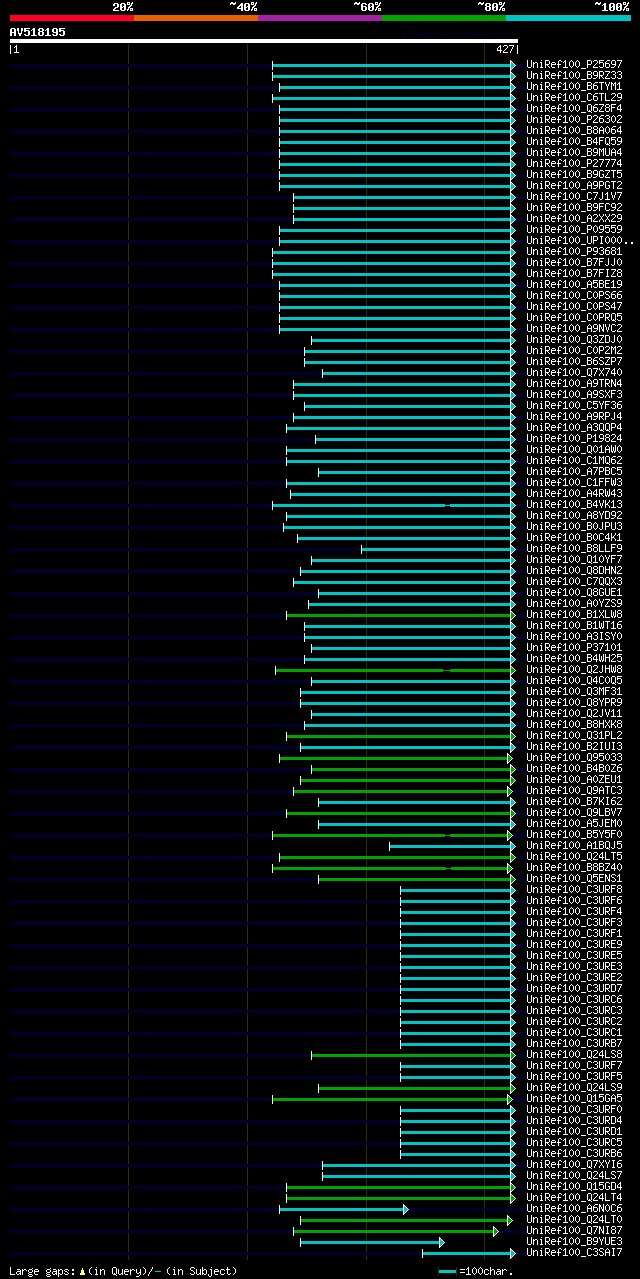Select label UniRef100_Q3ZDJ0
Viewport: 640px width, 1279px height.
574,339
